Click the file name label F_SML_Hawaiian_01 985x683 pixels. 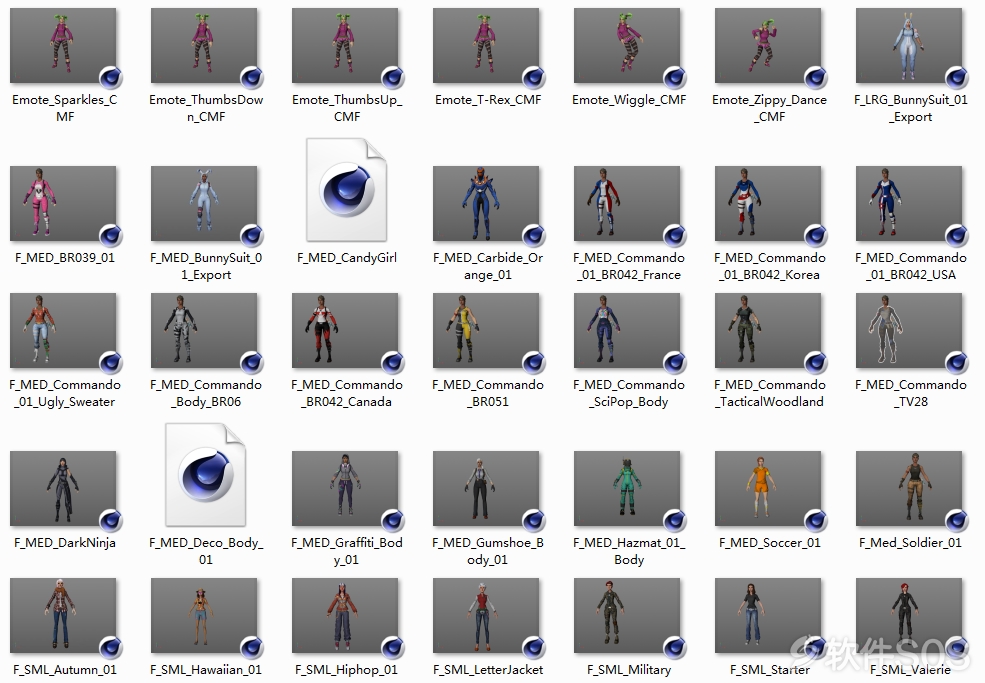(x=206, y=670)
